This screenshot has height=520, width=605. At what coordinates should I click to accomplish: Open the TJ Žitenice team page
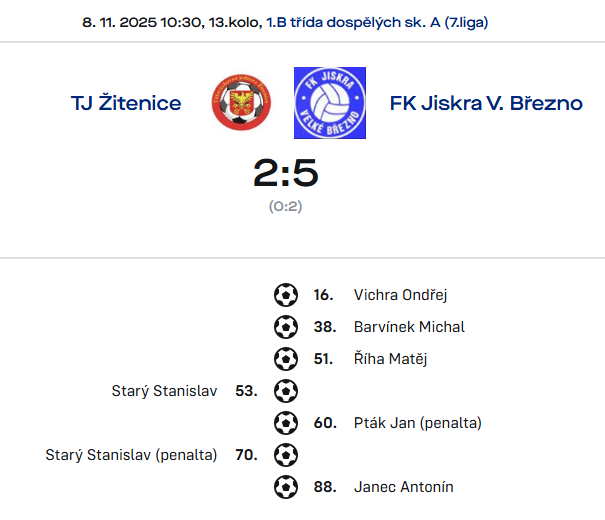point(126,103)
